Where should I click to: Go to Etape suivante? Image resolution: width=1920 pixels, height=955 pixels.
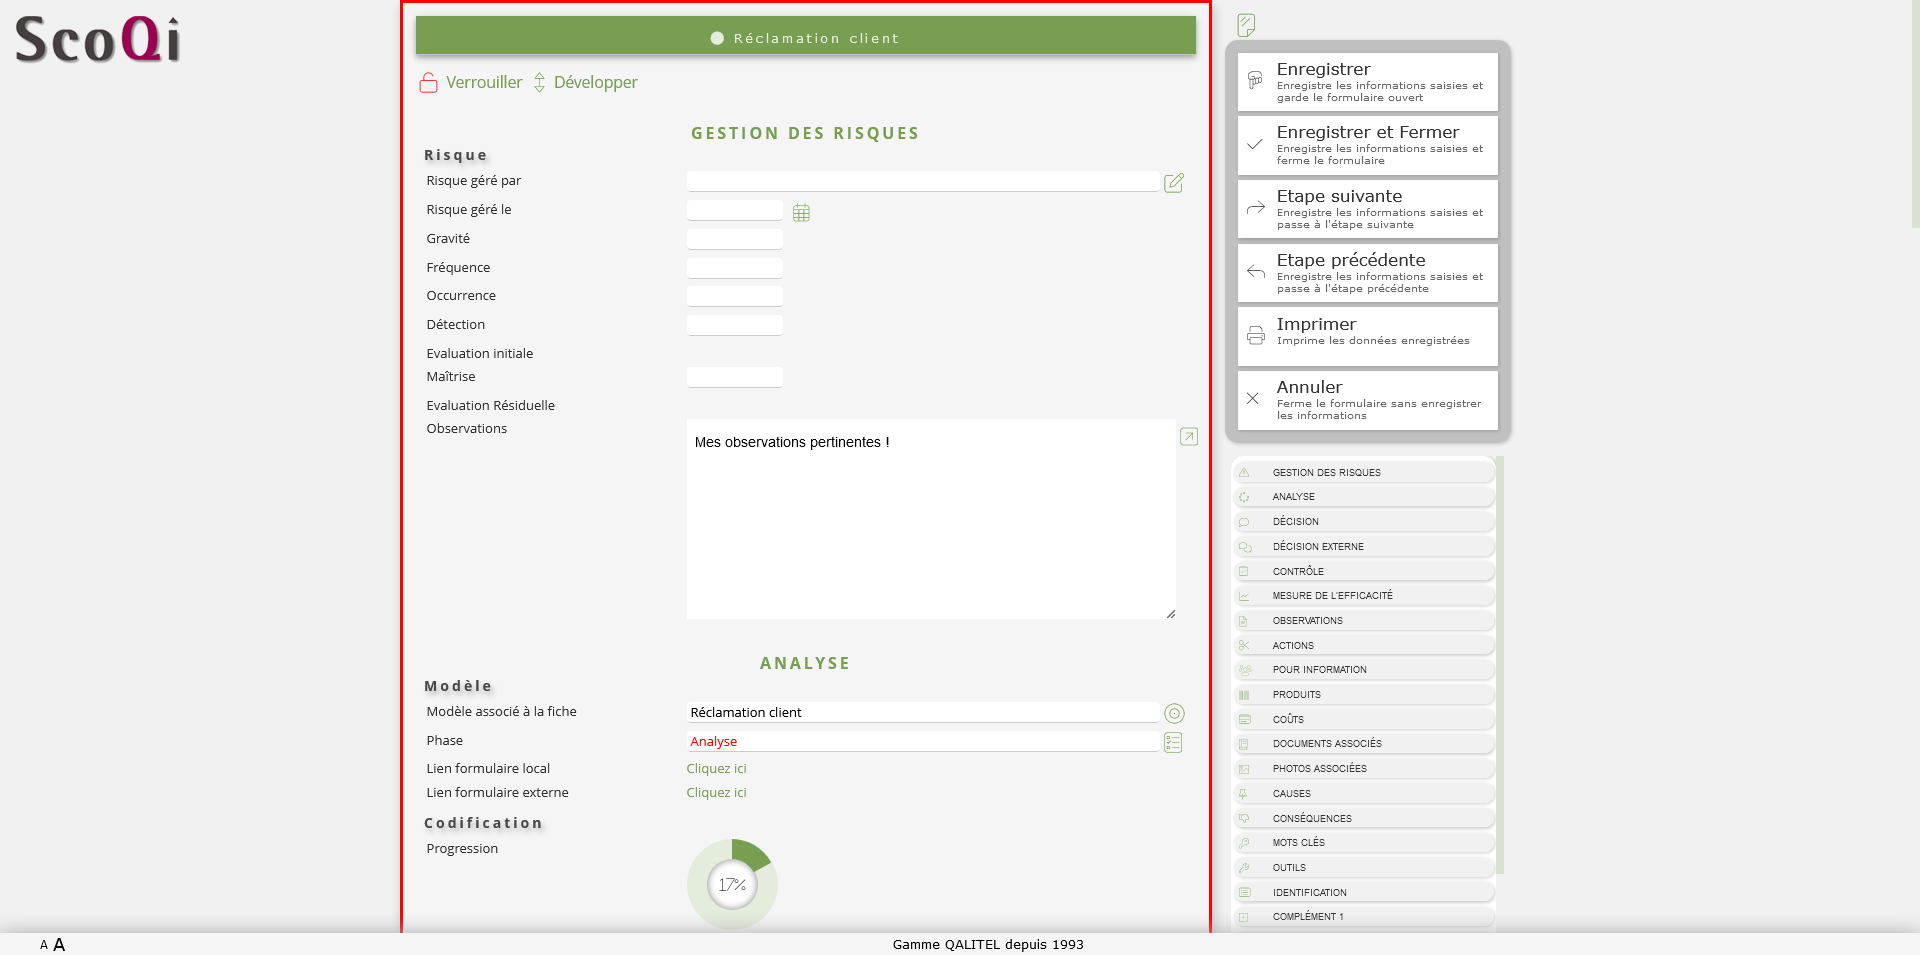(1368, 209)
